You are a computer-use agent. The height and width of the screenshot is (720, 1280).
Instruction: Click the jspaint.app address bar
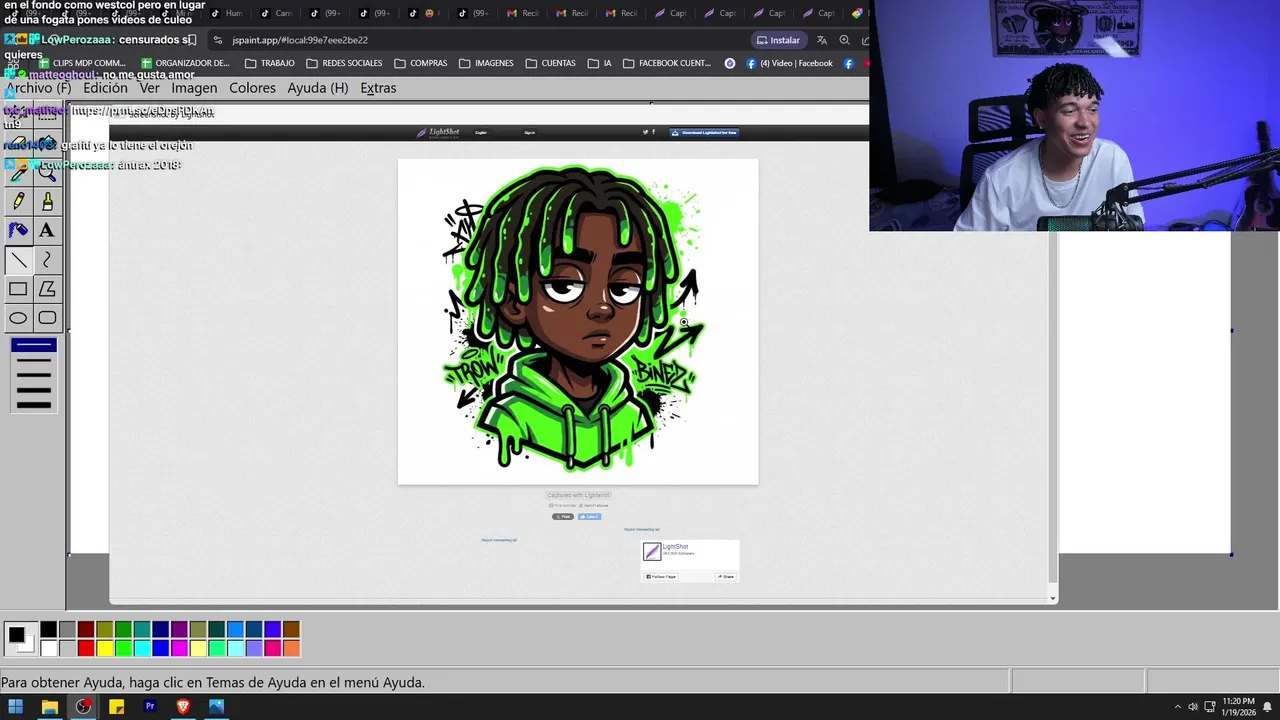tap(480, 40)
